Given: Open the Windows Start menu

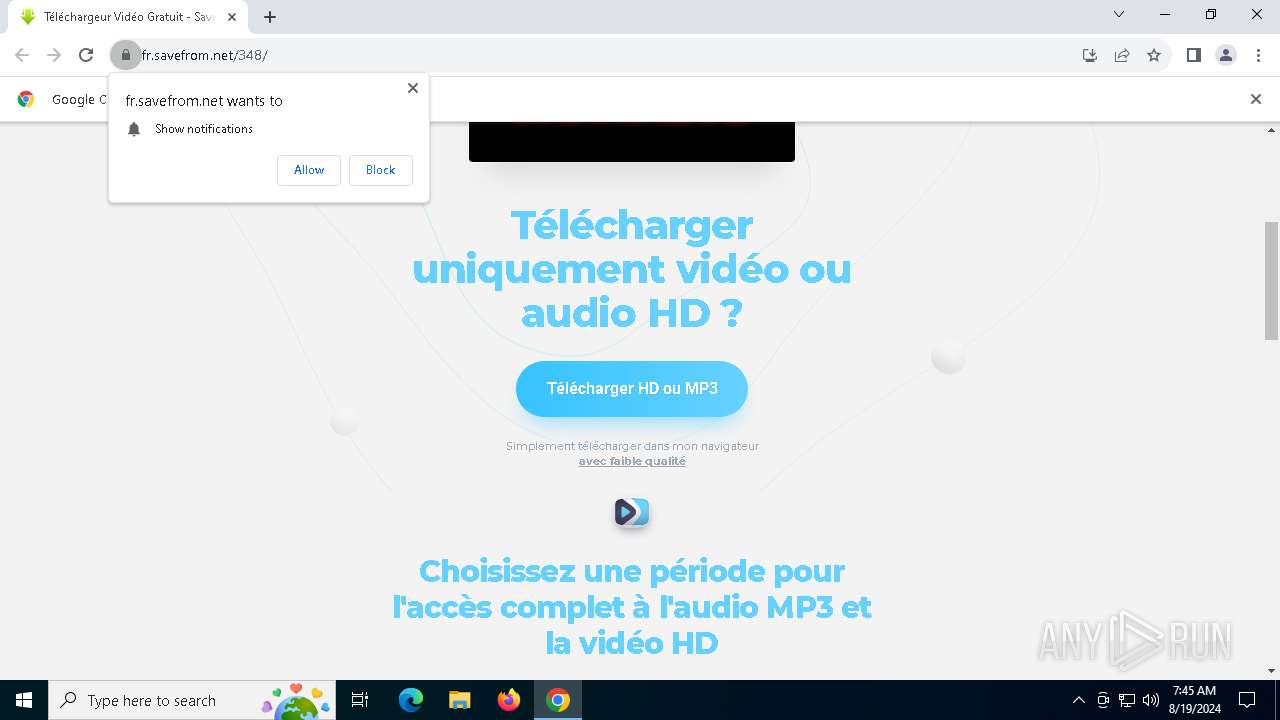Looking at the screenshot, I should pyautogui.click(x=24, y=700).
